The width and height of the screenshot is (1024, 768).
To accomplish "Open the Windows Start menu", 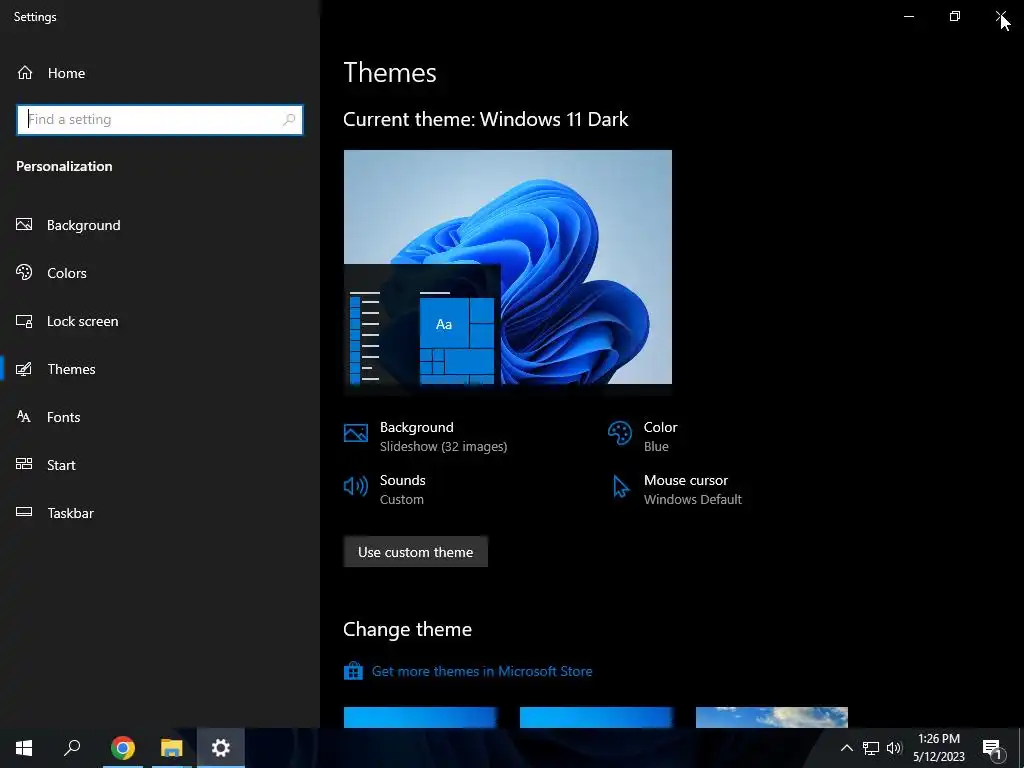I will [24, 748].
